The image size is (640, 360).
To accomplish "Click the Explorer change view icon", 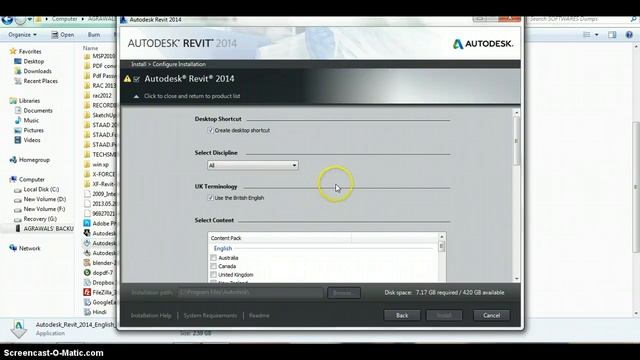I will [x=587, y=35].
